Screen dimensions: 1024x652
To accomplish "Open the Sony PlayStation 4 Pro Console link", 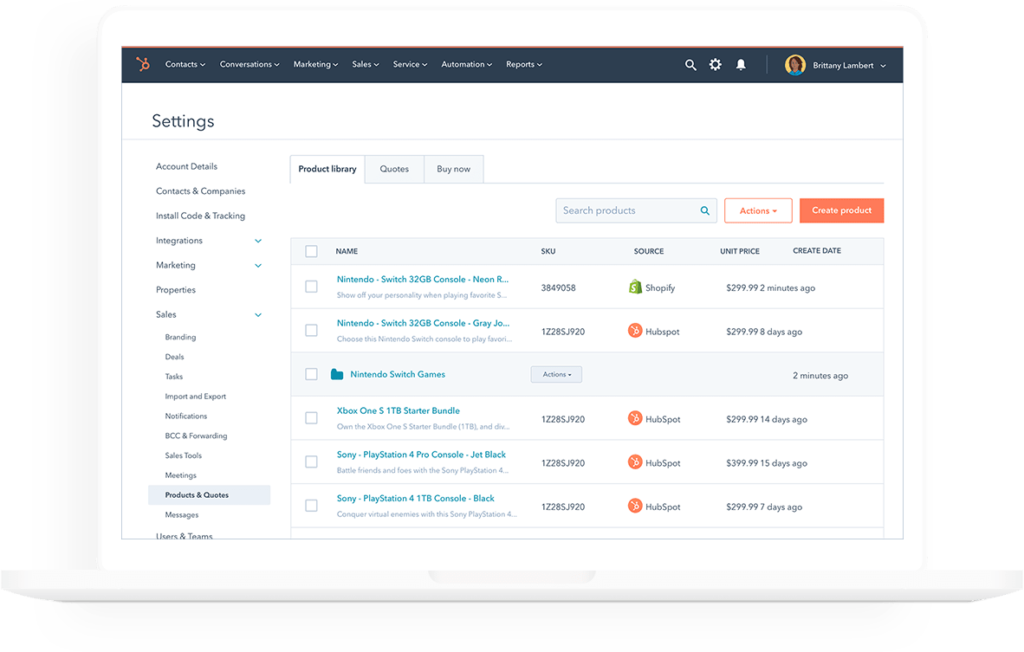I will (x=424, y=454).
